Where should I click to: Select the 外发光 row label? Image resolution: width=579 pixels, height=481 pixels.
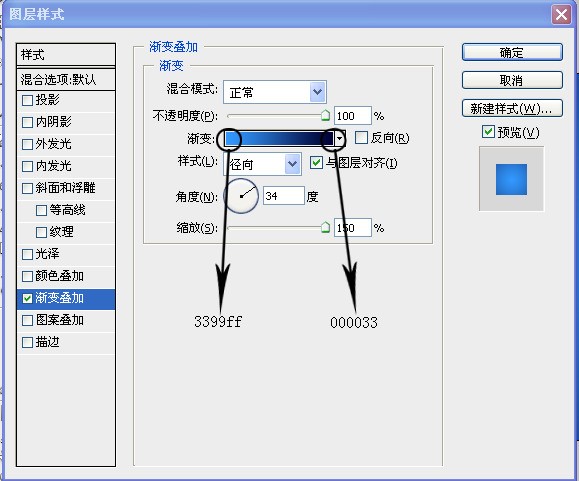(54, 144)
